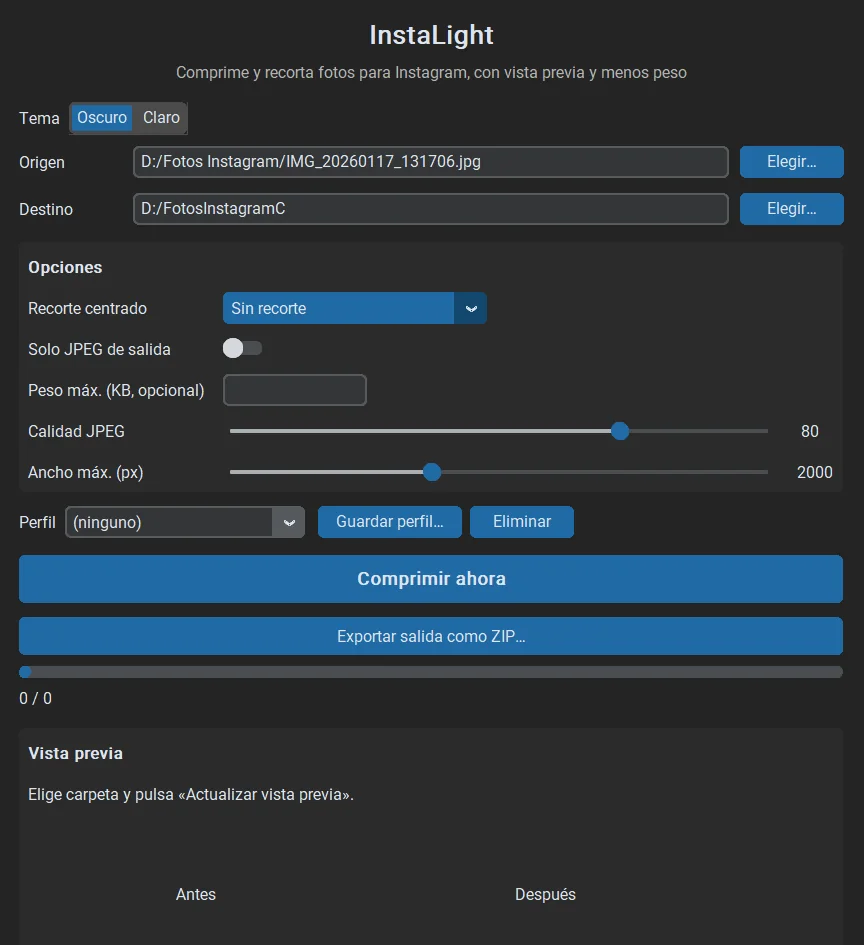Click the Tema label
Viewport: 864px width, 945px height.
pyautogui.click(x=39, y=118)
